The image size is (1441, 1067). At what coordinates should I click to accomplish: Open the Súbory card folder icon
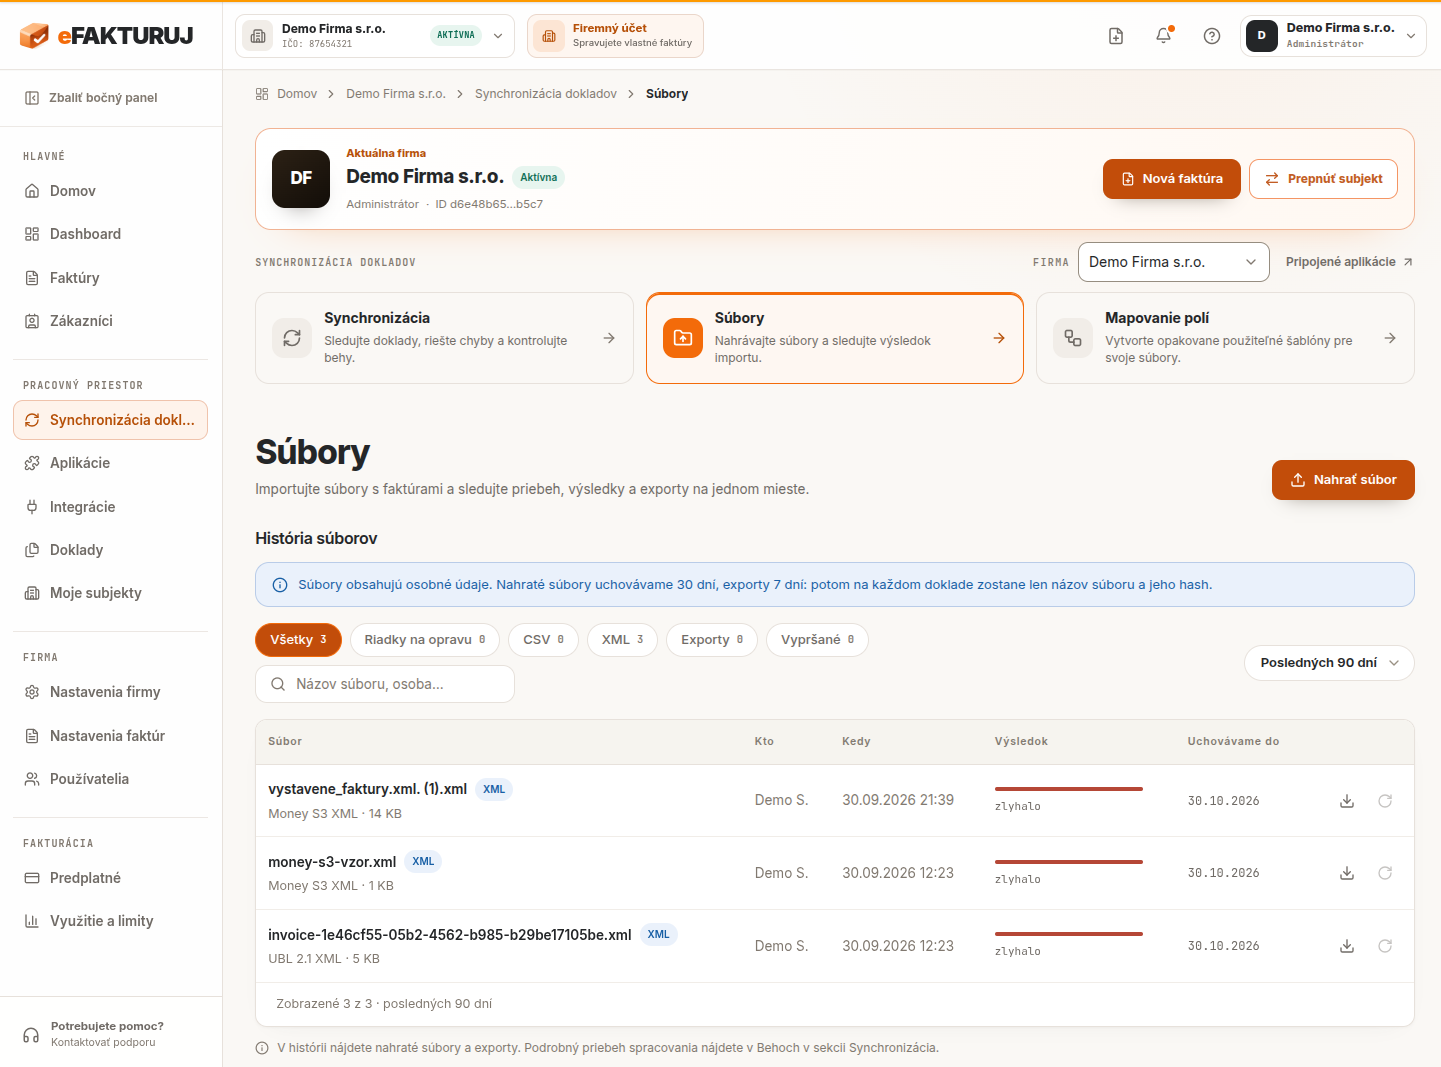tap(683, 338)
